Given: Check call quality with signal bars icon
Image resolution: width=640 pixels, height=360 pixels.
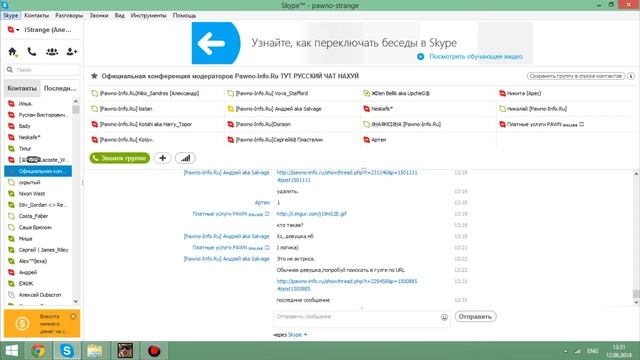Looking at the screenshot, I should click(185, 158).
